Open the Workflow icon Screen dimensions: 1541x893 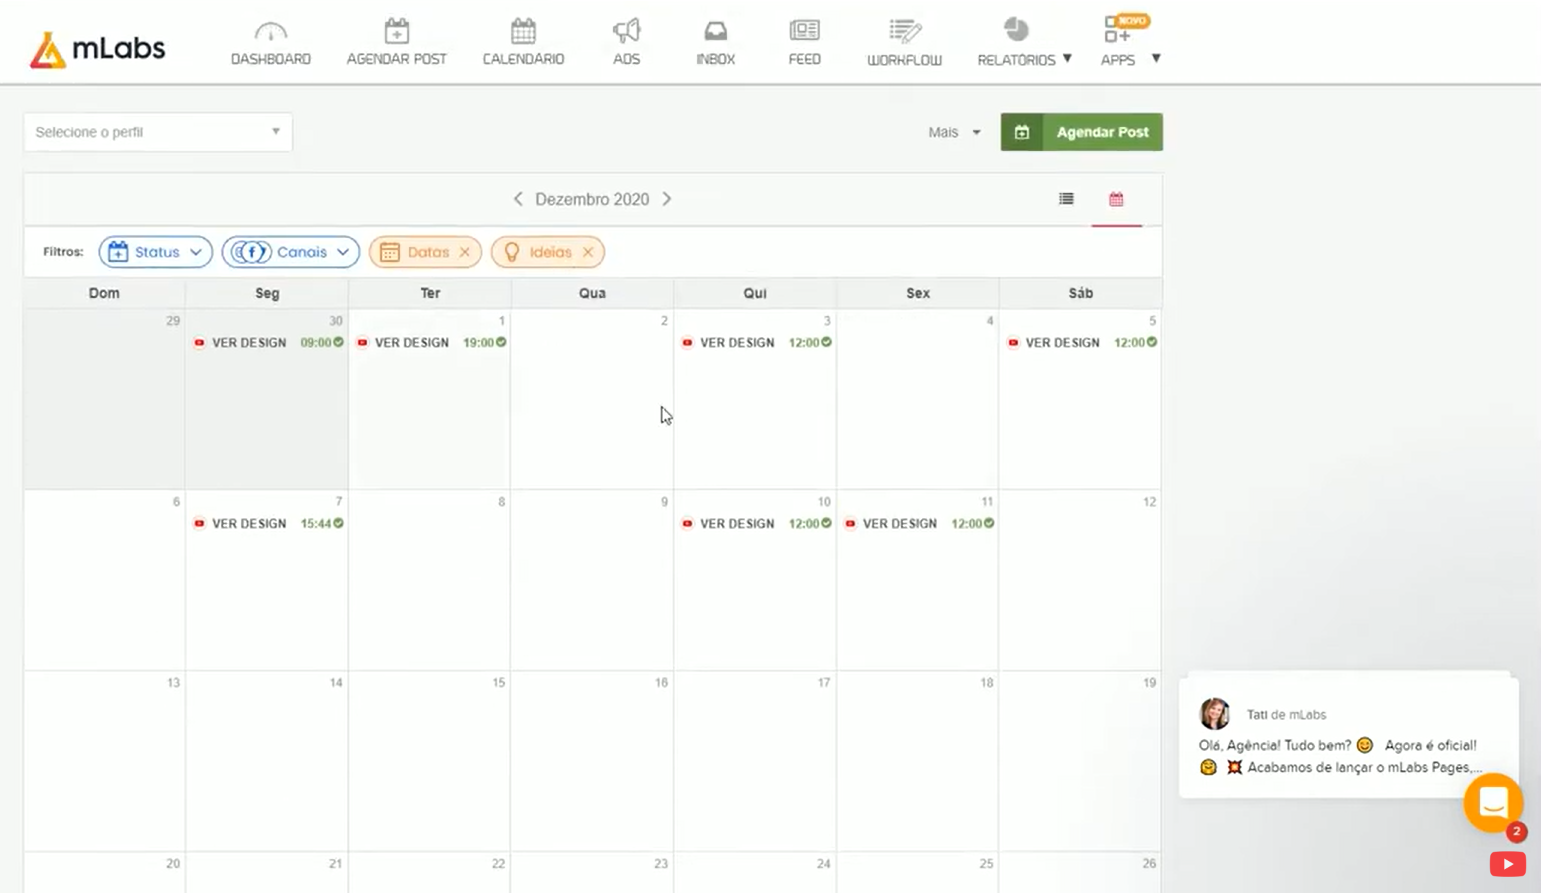click(904, 31)
